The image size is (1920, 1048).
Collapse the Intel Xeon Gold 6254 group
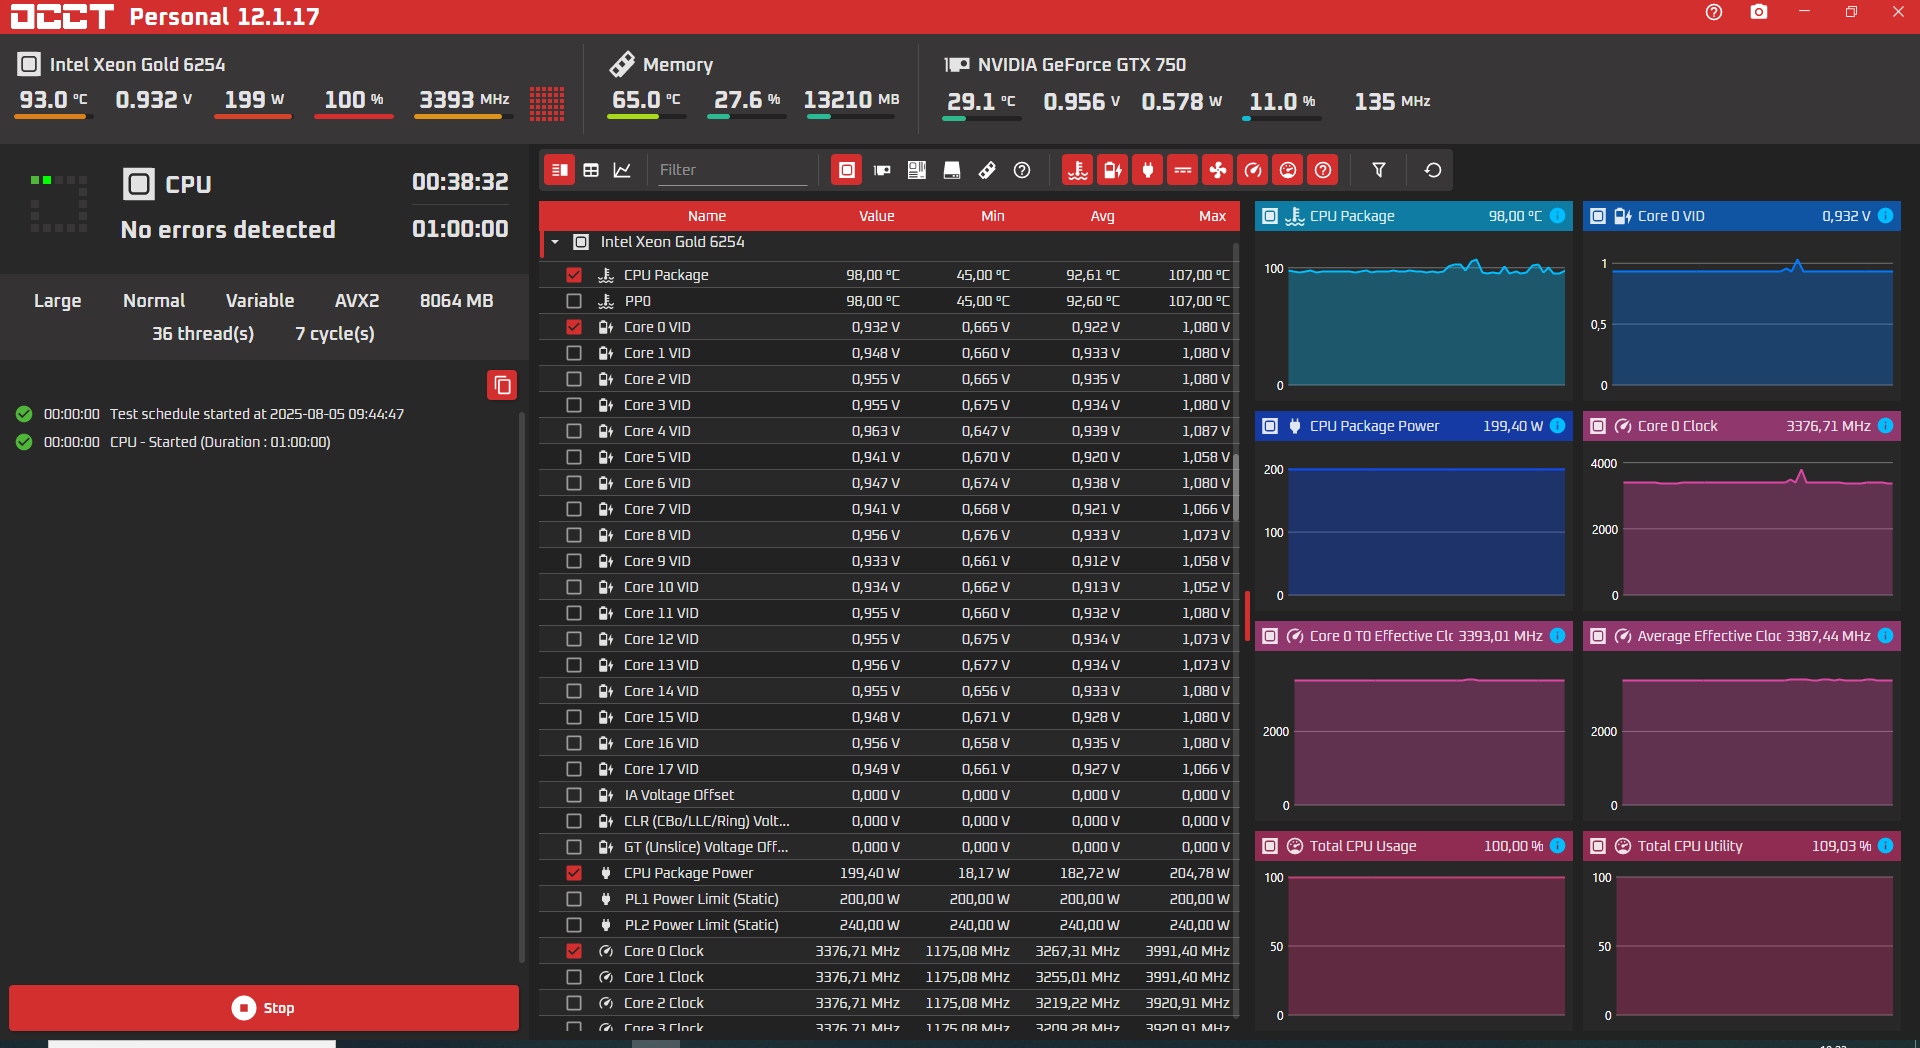555,242
